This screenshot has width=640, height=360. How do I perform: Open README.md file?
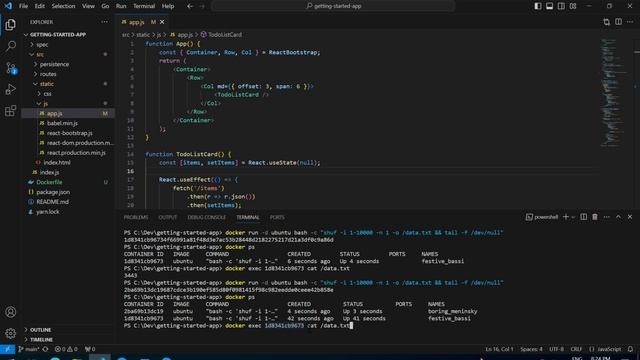(x=52, y=202)
